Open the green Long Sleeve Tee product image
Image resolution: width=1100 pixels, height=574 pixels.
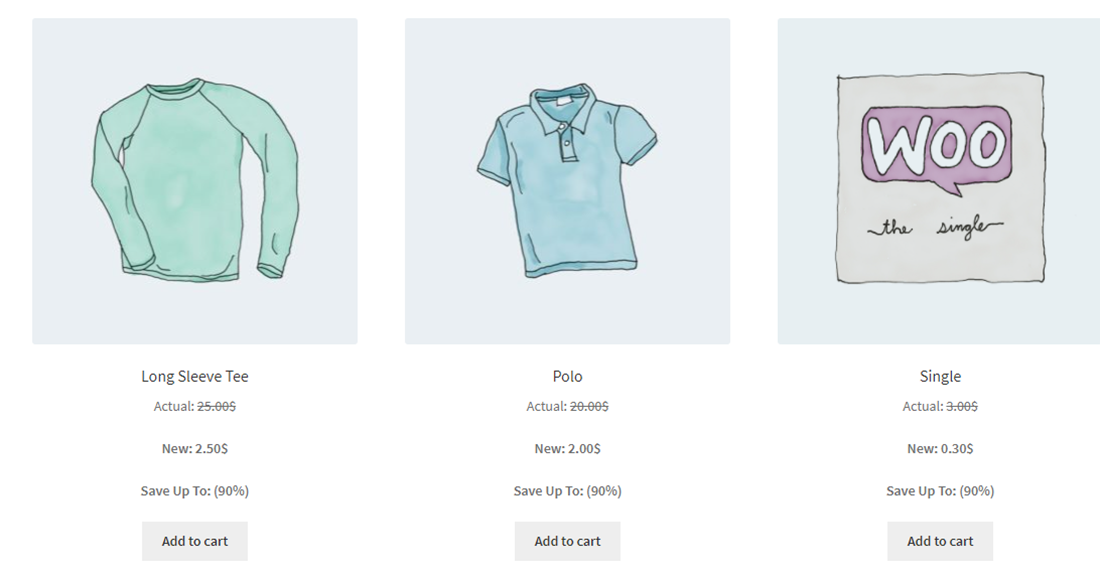pos(194,181)
